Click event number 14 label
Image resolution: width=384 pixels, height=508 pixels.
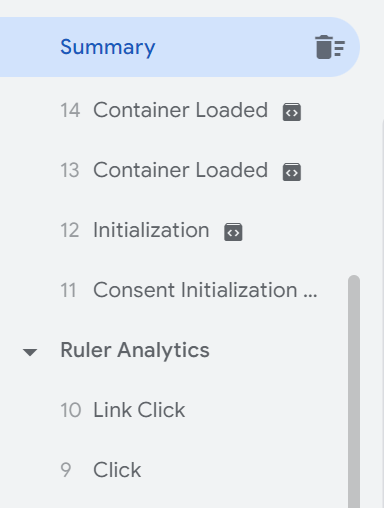(70, 110)
